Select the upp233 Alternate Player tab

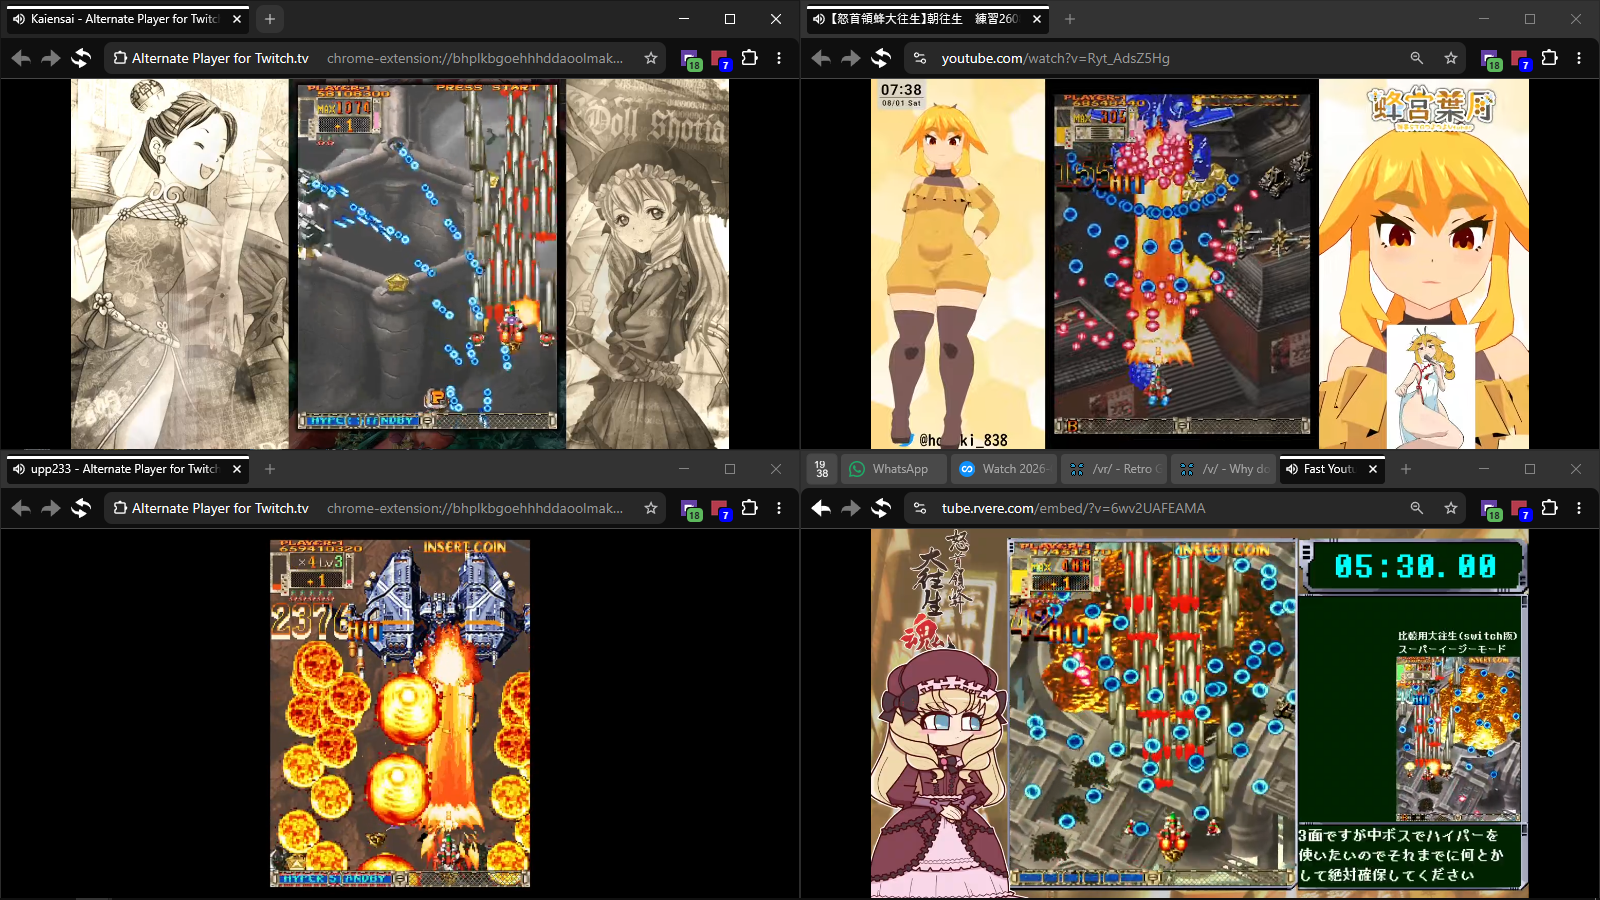128,469
